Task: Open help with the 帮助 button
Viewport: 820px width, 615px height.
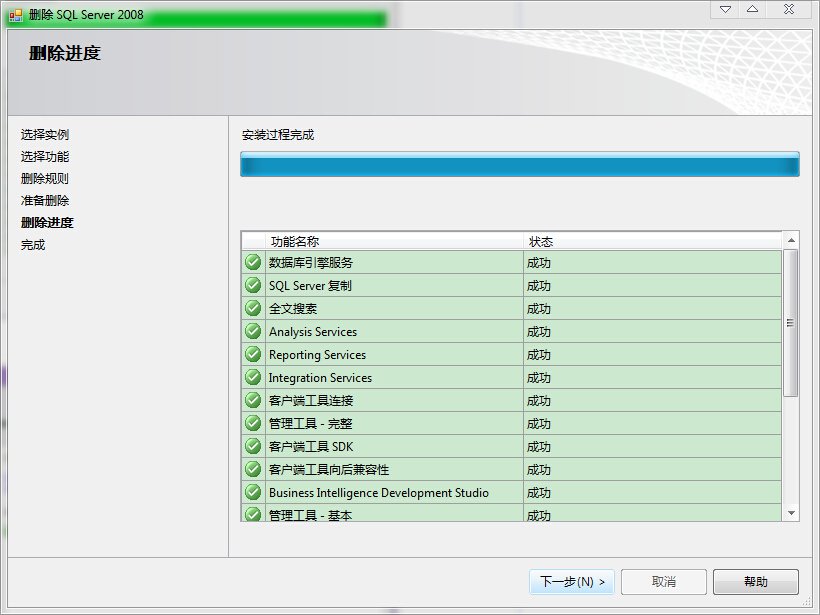Action: 756,582
